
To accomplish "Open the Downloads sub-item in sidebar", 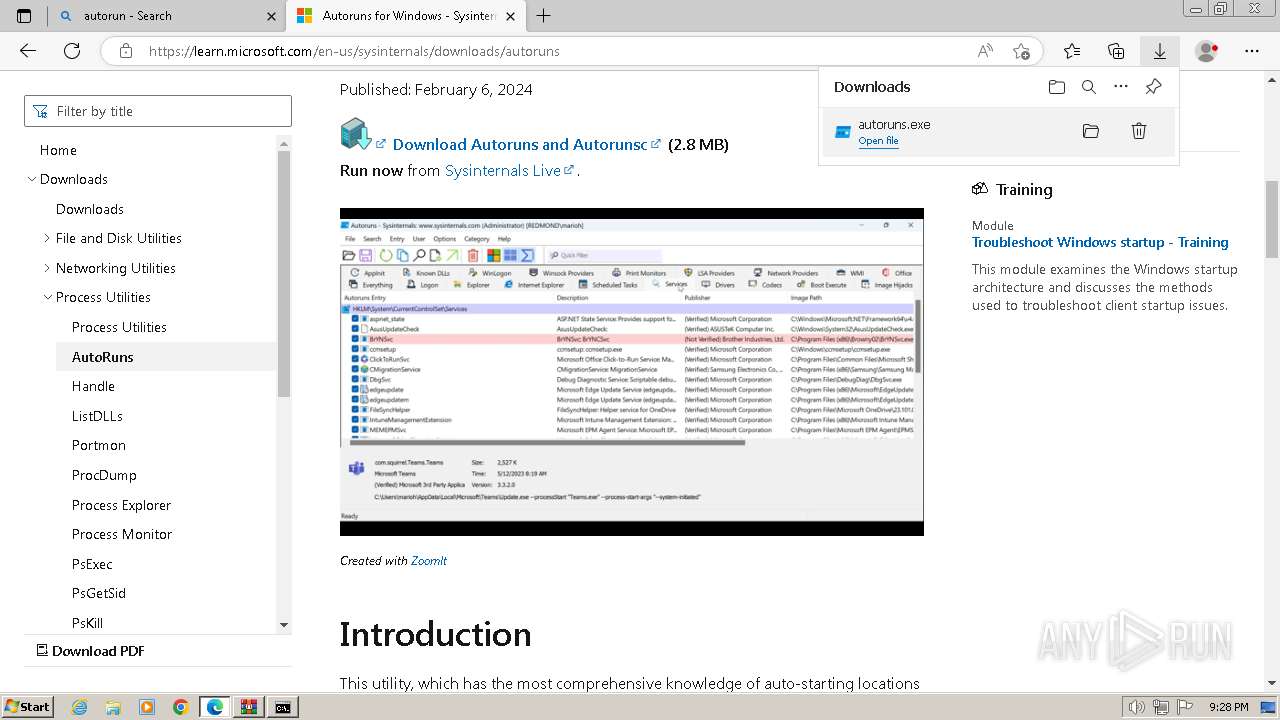I will click(x=90, y=209).
